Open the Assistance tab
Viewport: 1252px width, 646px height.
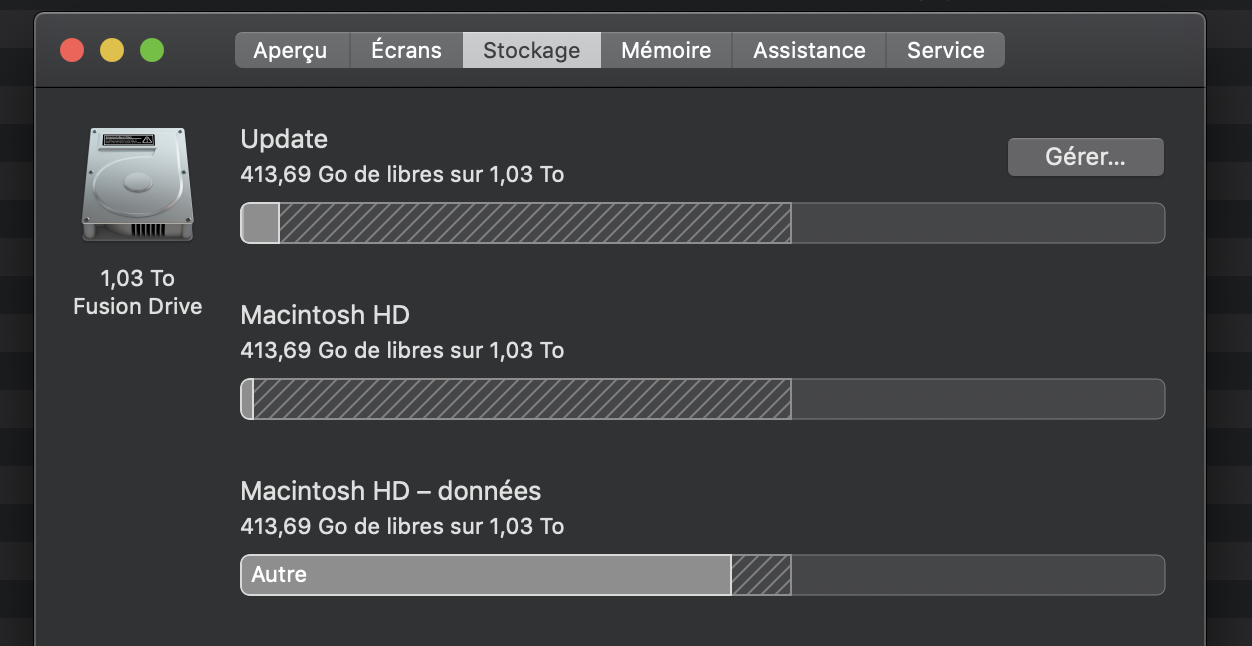tap(809, 50)
